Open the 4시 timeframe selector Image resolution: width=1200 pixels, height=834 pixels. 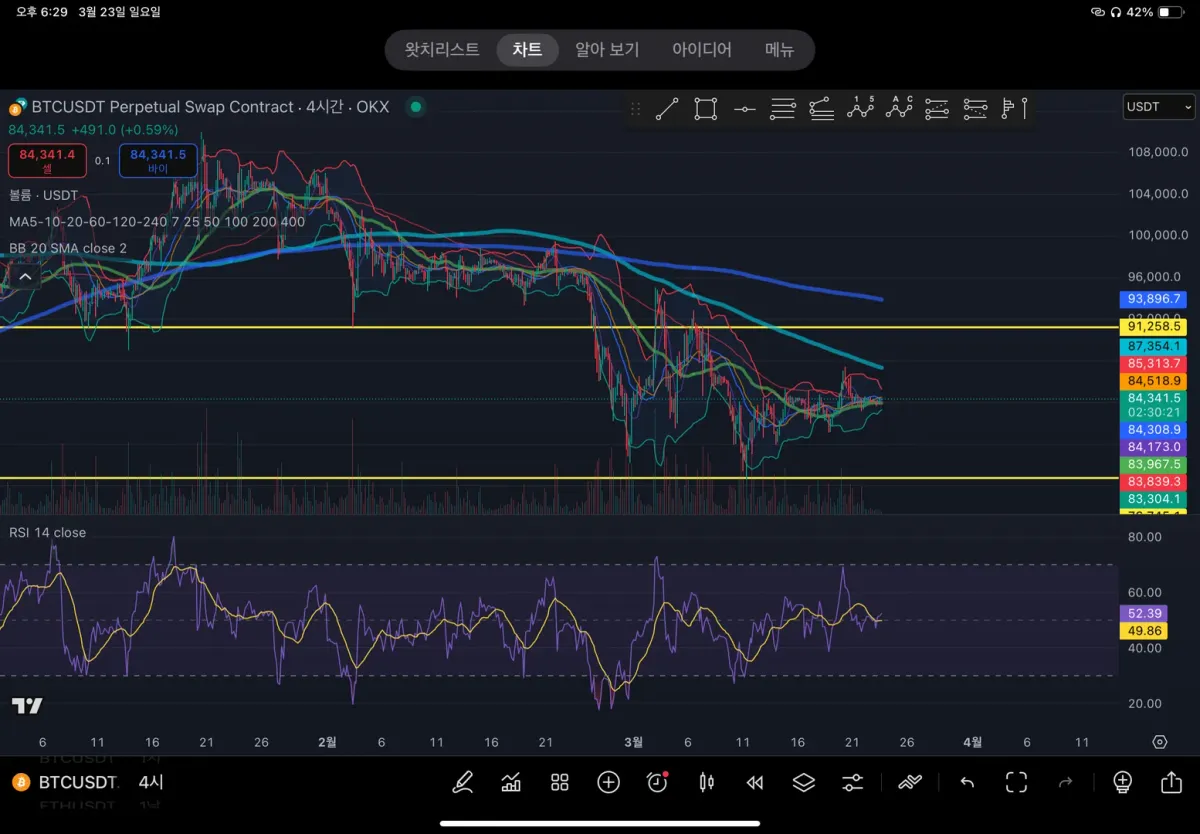[151, 782]
